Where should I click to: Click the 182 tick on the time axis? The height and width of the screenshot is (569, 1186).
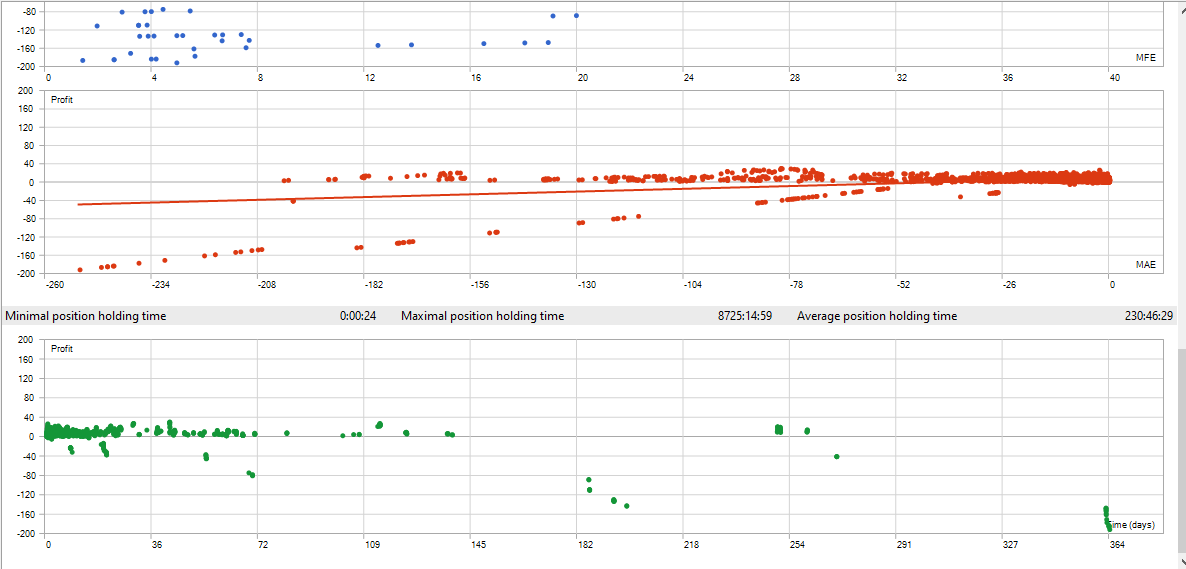pos(585,545)
